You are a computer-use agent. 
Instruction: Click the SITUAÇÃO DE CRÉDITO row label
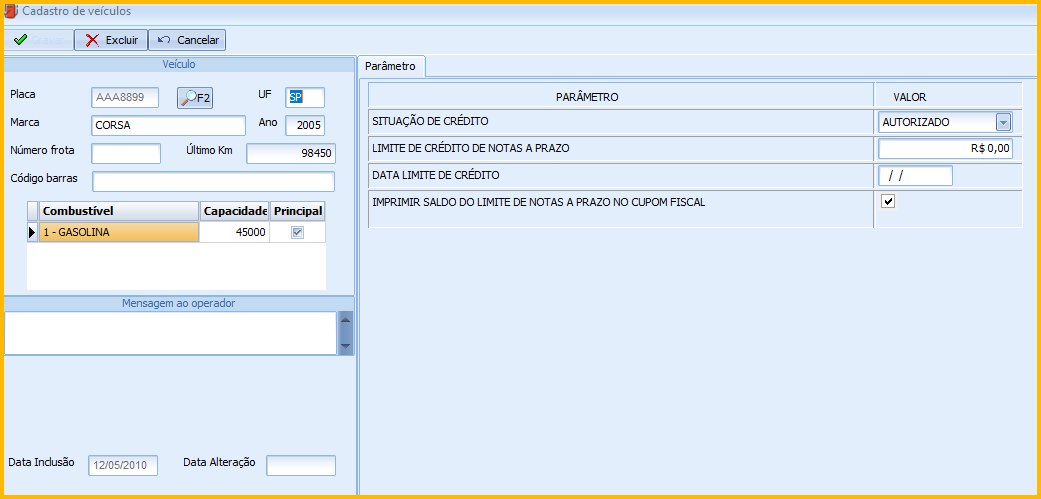tap(430, 121)
